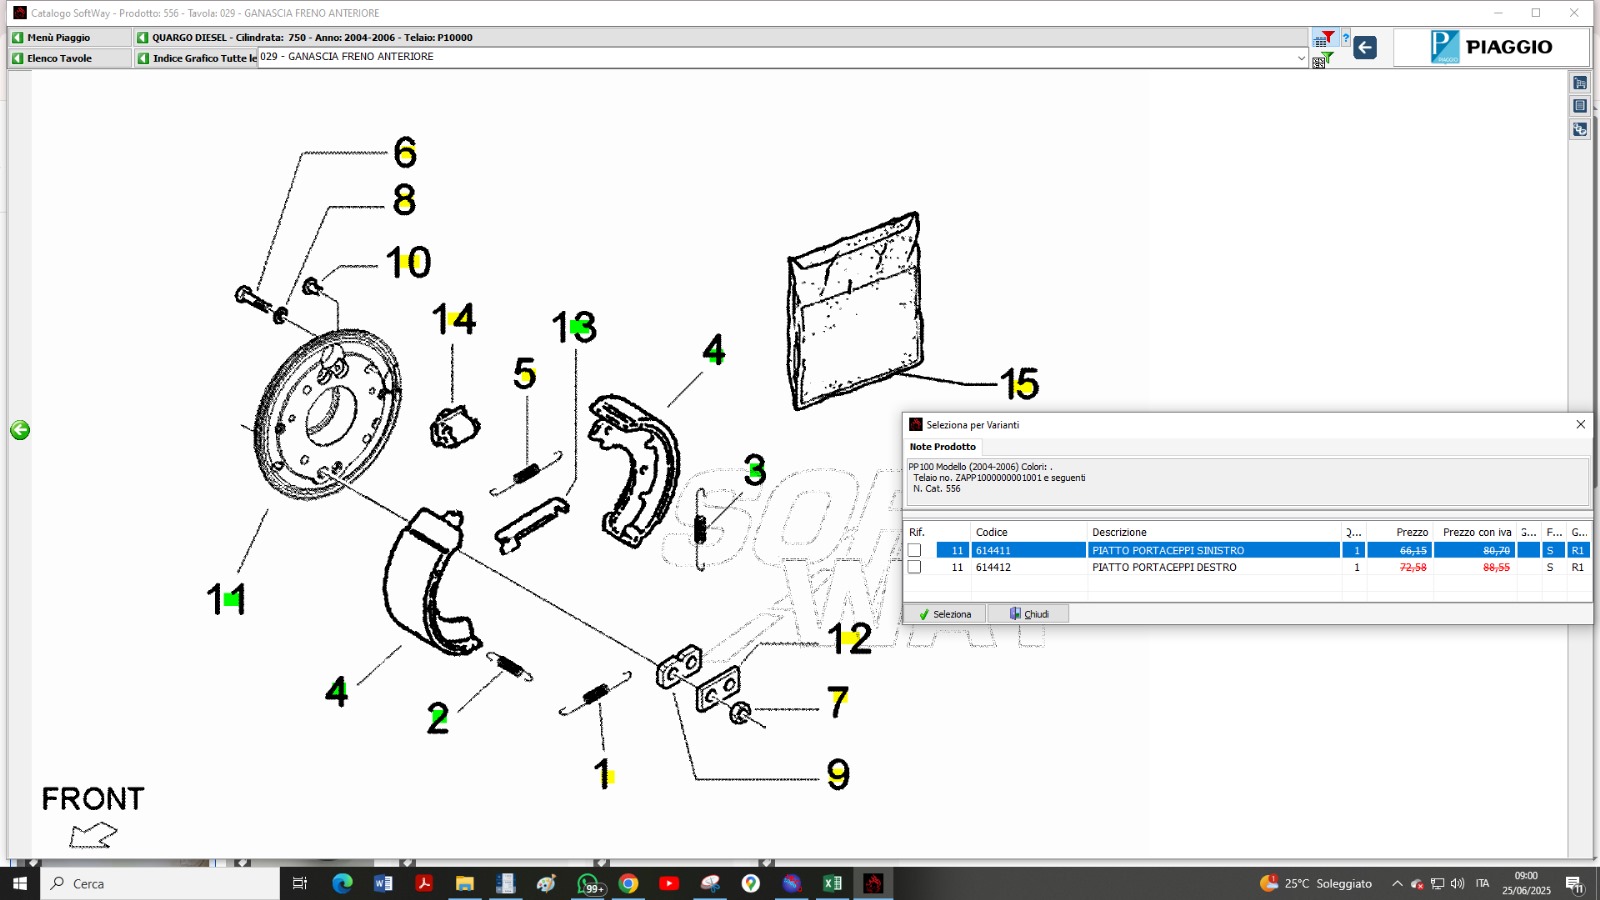The image size is (1600, 900).
Task: Select the Note Prodotto tab
Action: pos(942,447)
